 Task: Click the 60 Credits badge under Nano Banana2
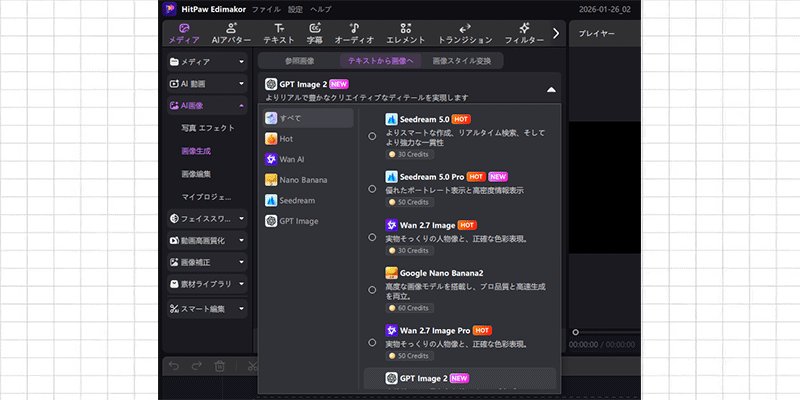tap(410, 308)
